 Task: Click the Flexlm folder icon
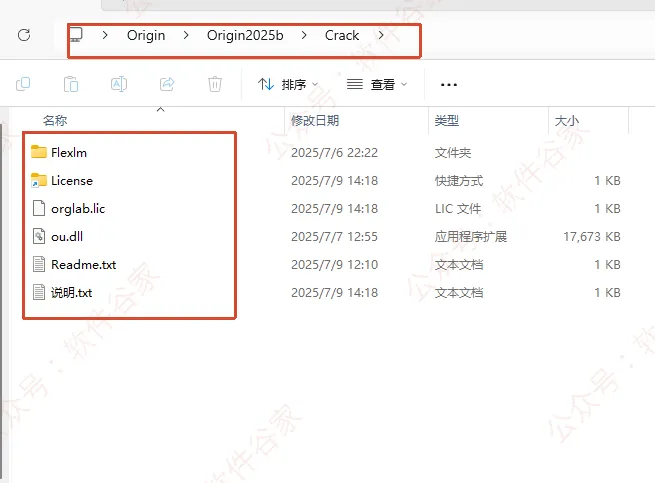[39, 152]
